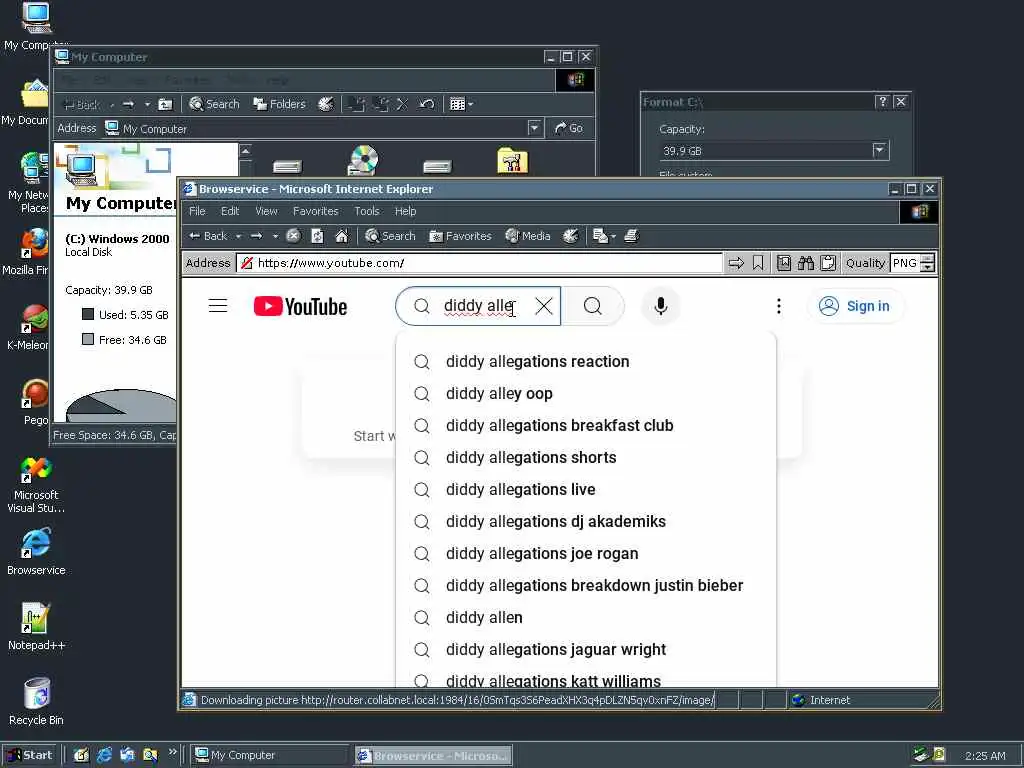Open the View menu in Internet Explorer
Image resolution: width=1024 pixels, height=768 pixels.
click(x=266, y=211)
